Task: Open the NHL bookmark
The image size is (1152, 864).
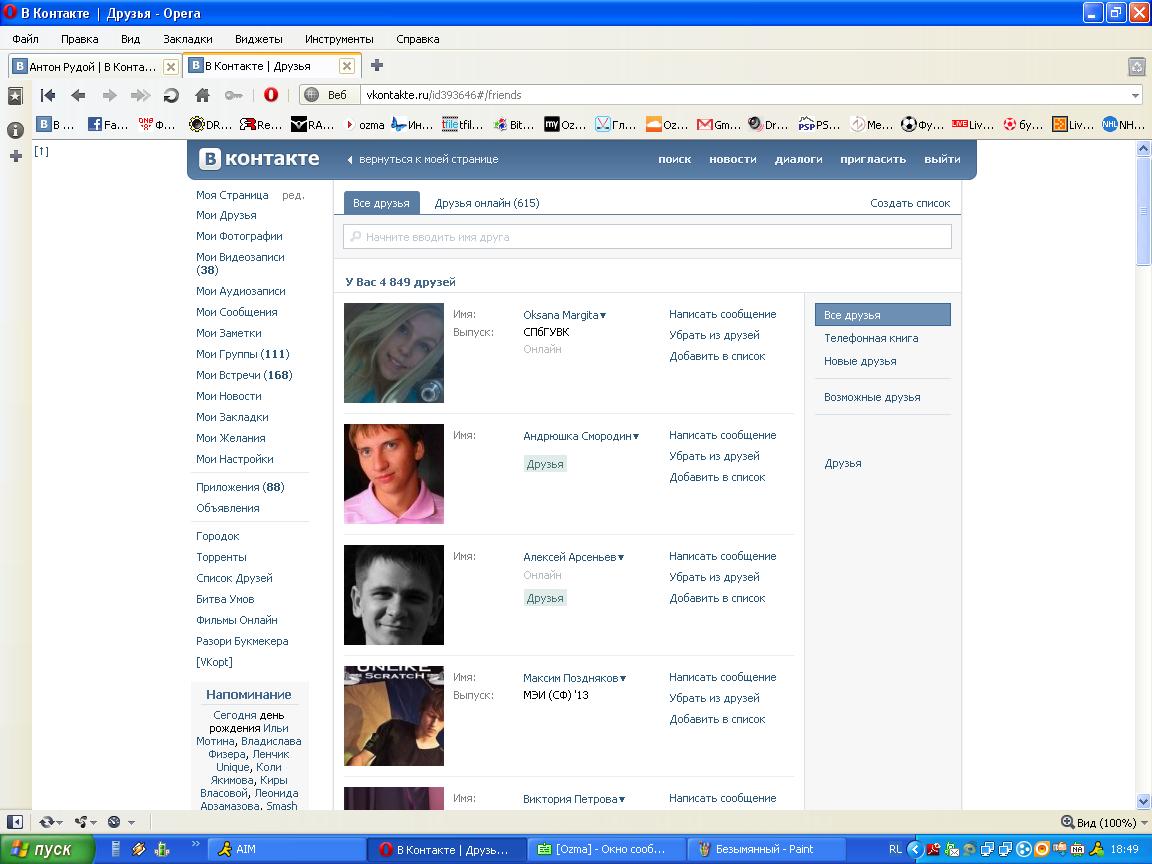Action: coord(1123,125)
